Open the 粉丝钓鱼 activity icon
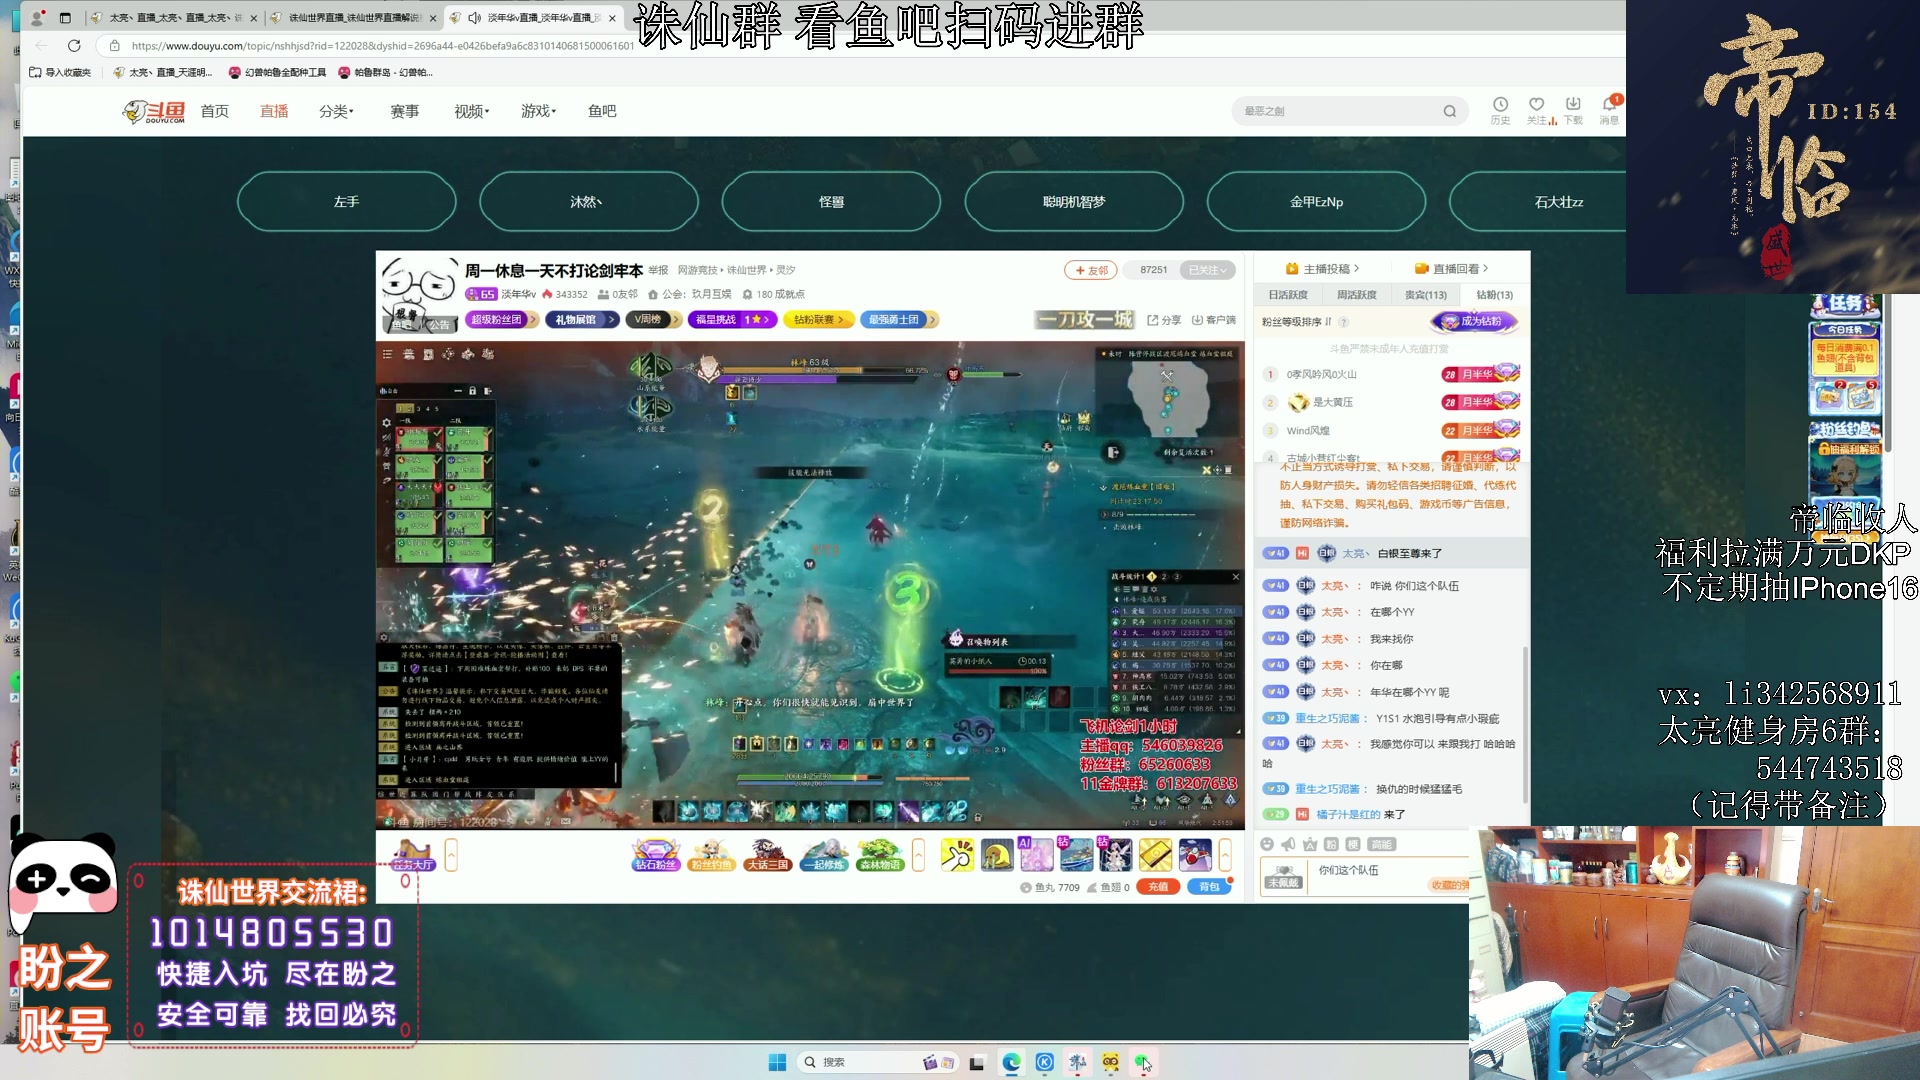Image resolution: width=1920 pixels, height=1080 pixels. (711, 856)
